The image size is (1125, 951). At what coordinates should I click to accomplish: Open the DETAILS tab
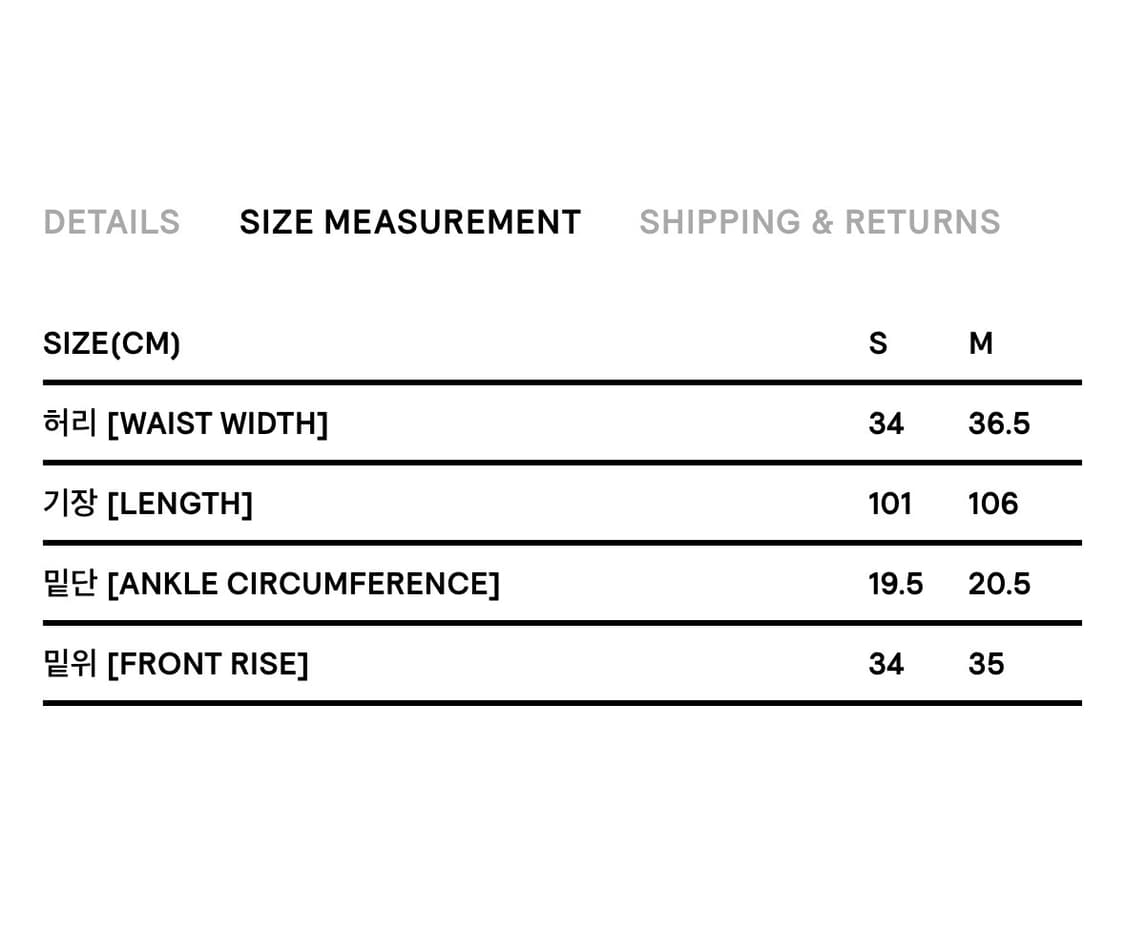[x=111, y=222]
